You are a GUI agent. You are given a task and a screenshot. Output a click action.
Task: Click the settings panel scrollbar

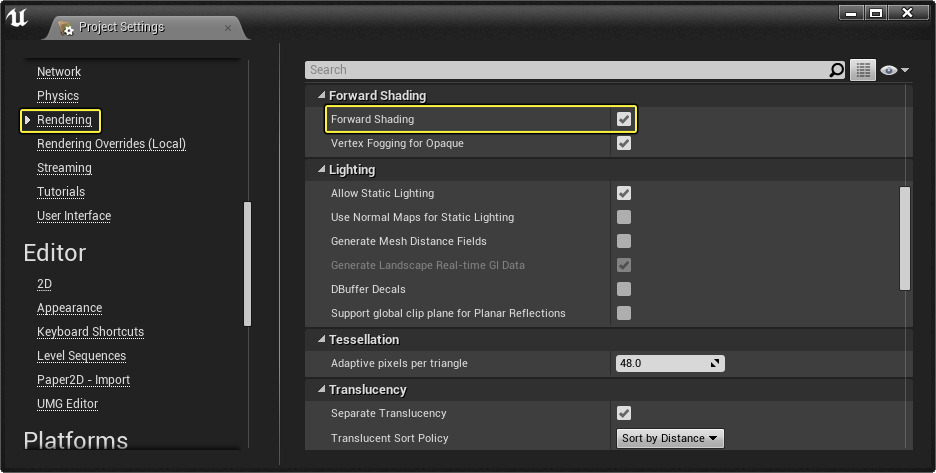[905, 238]
